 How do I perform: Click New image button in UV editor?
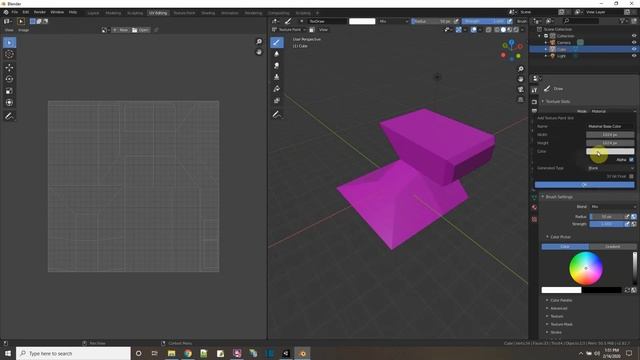pyautogui.click(x=121, y=30)
